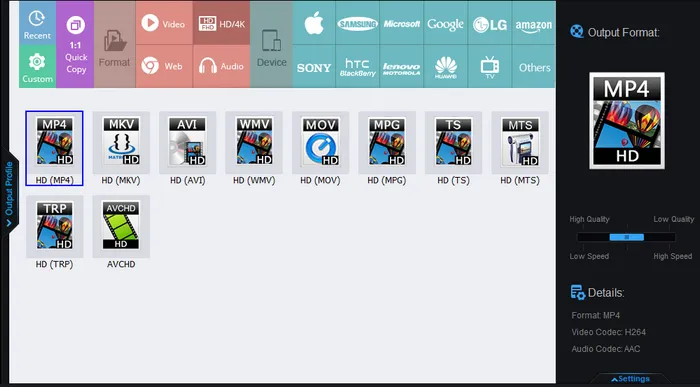
Task: Choose the Sony device brand
Action: pyautogui.click(x=314, y=66)
